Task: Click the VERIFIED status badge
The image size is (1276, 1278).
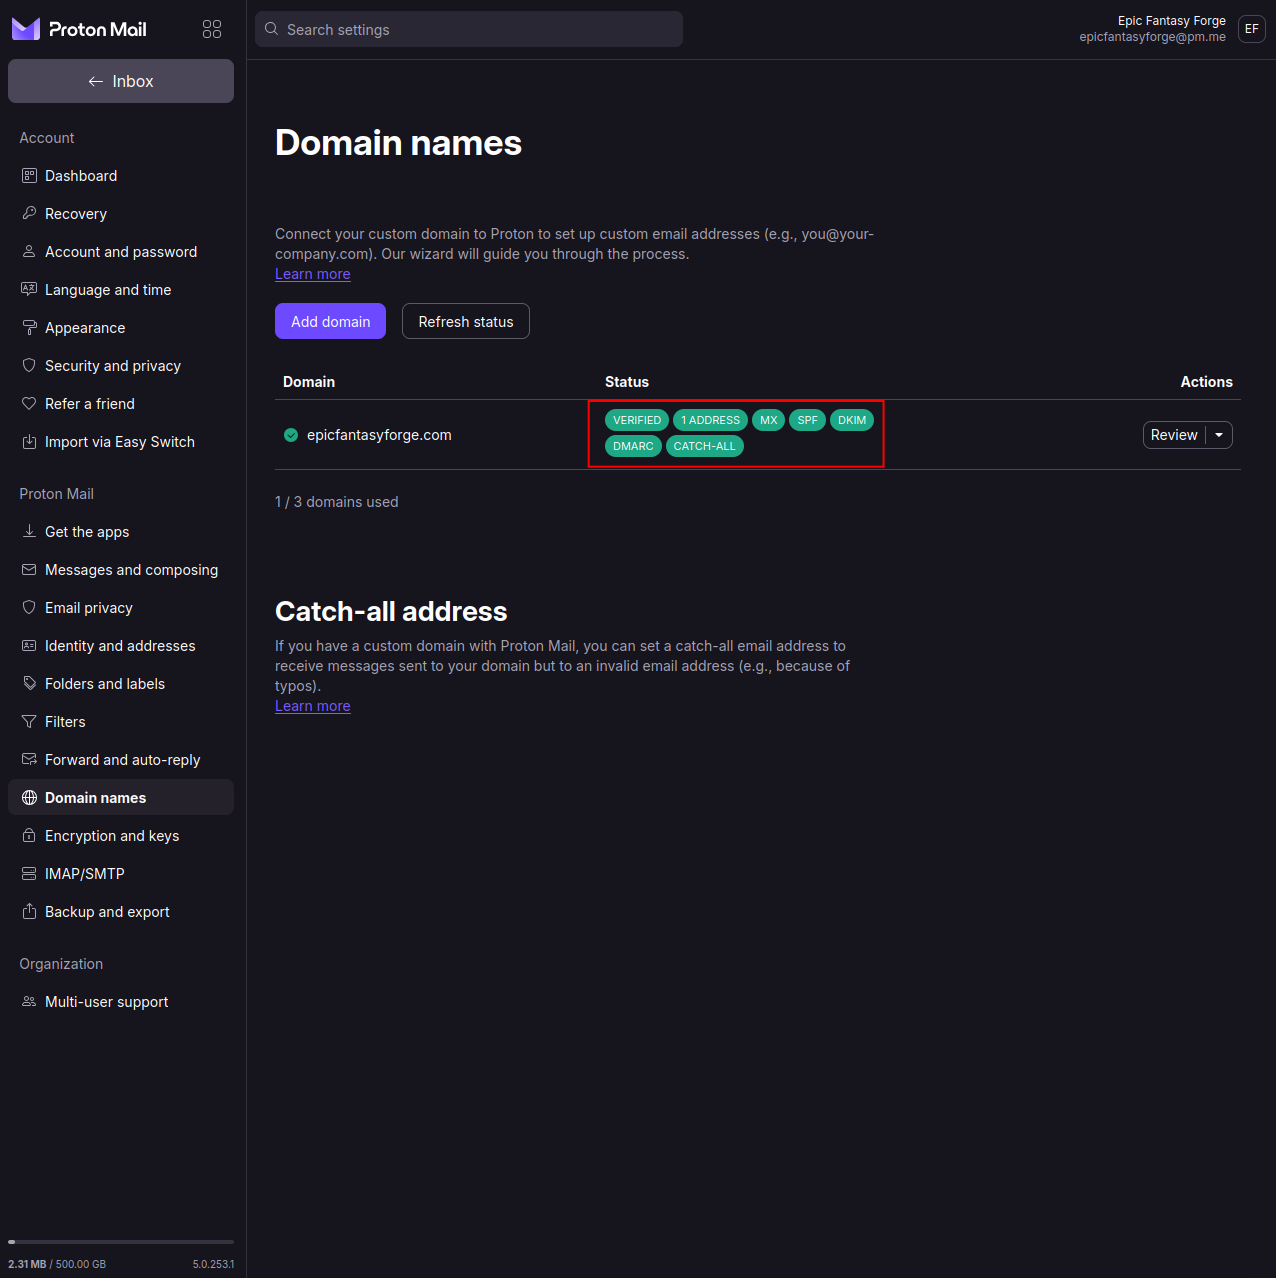Action: pyautogui.click(x=637, y=420)
